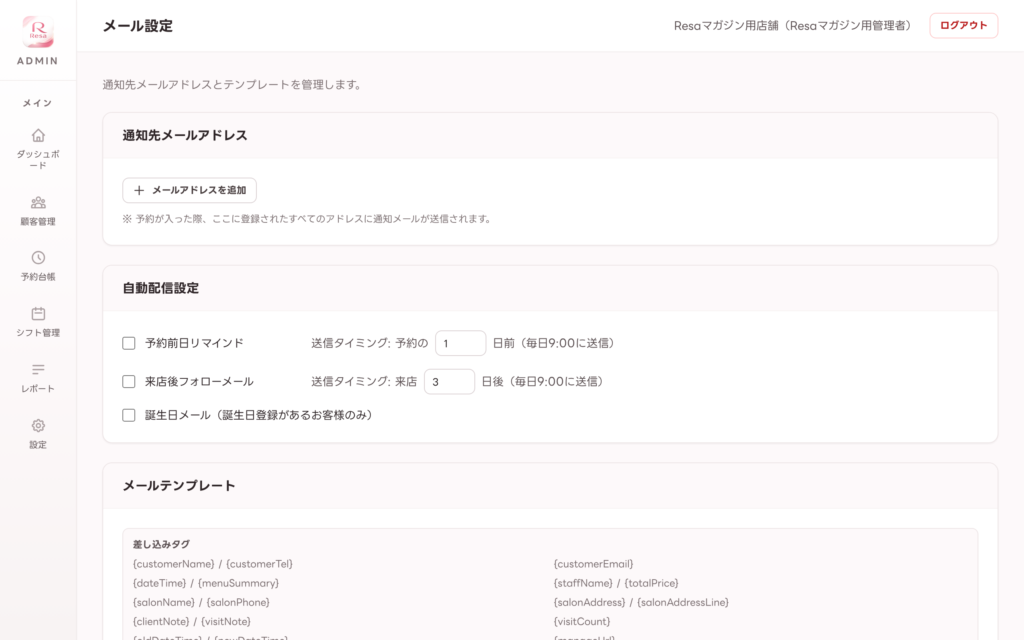Screen dimensions: 1024x640
Task: Click store name Resaマガジン用店舗 text
Action: click(x=726, y=25)
